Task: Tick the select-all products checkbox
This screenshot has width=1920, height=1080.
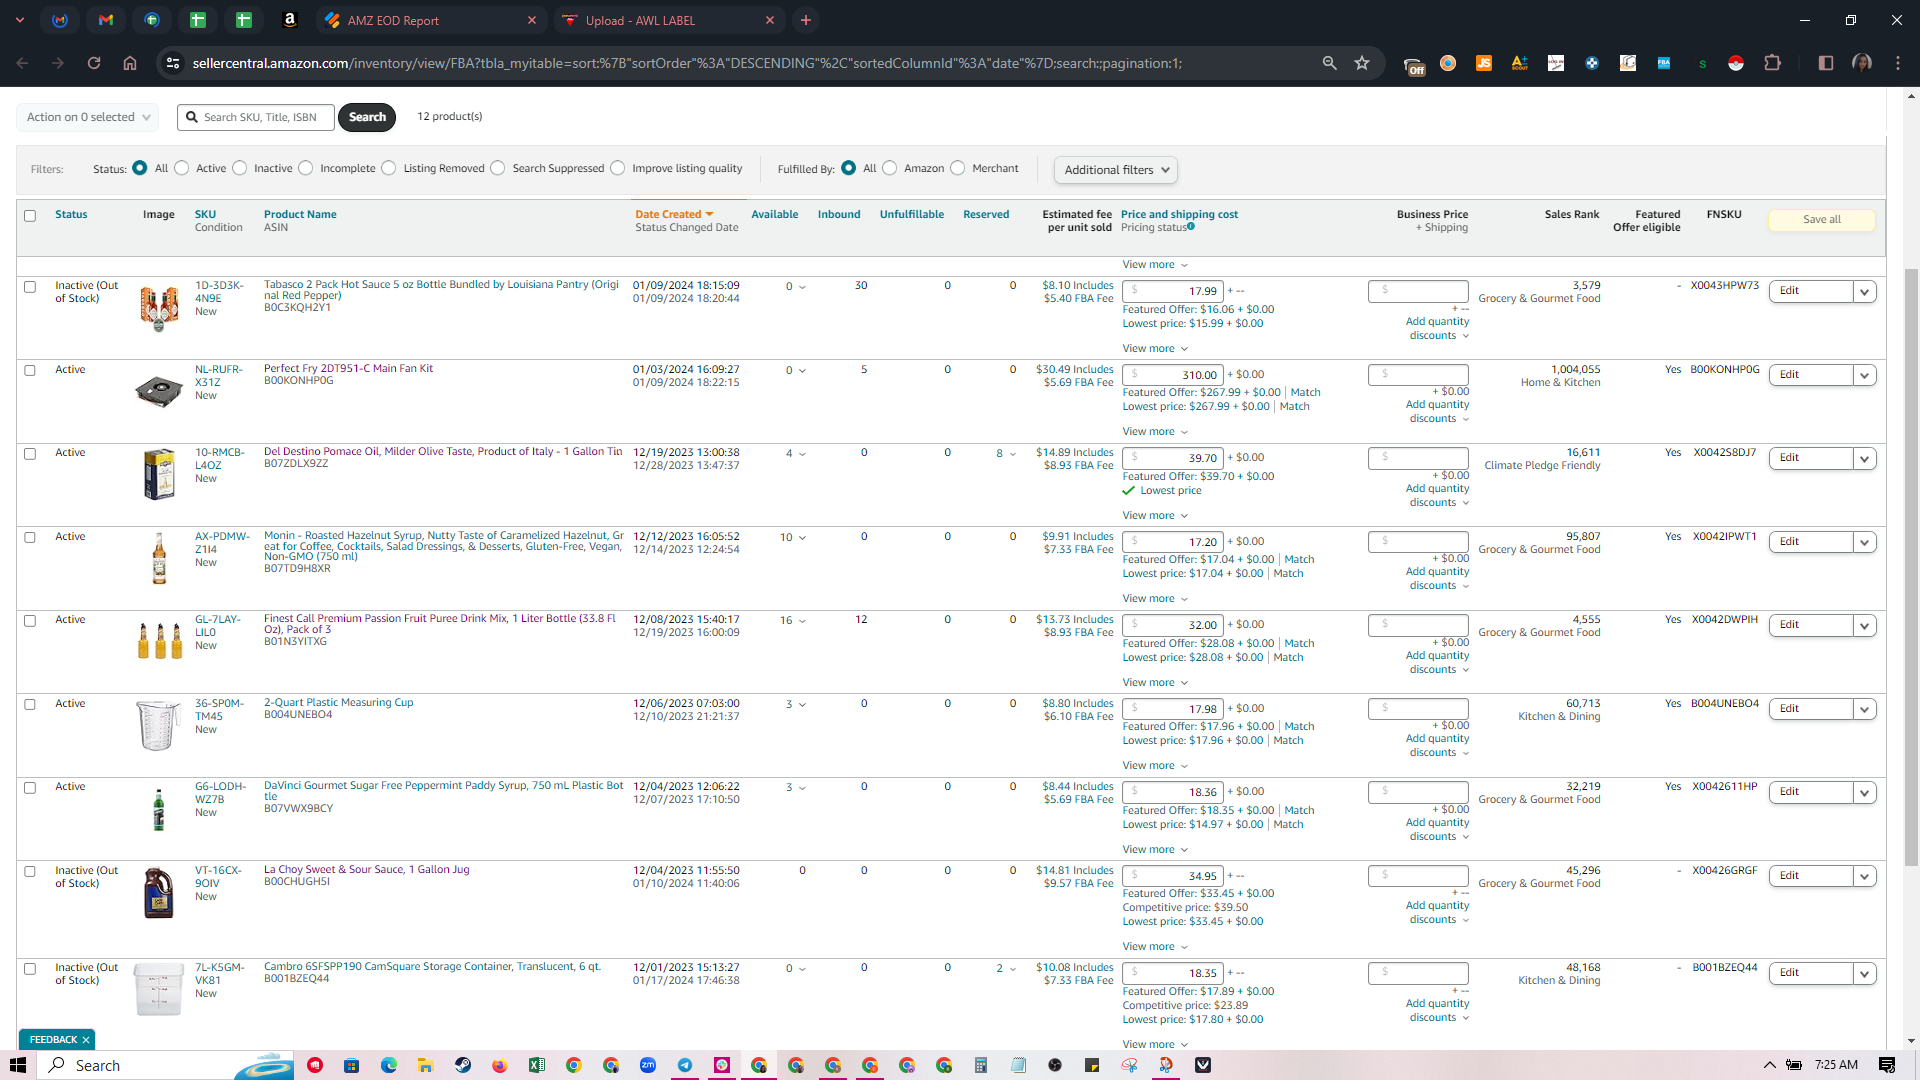Action: pyautogui.click(x=30, y=216)
